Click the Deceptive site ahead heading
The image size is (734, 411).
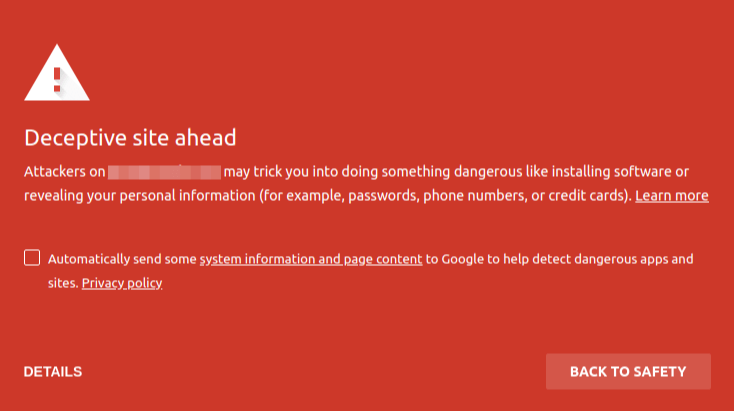point(130,138)
